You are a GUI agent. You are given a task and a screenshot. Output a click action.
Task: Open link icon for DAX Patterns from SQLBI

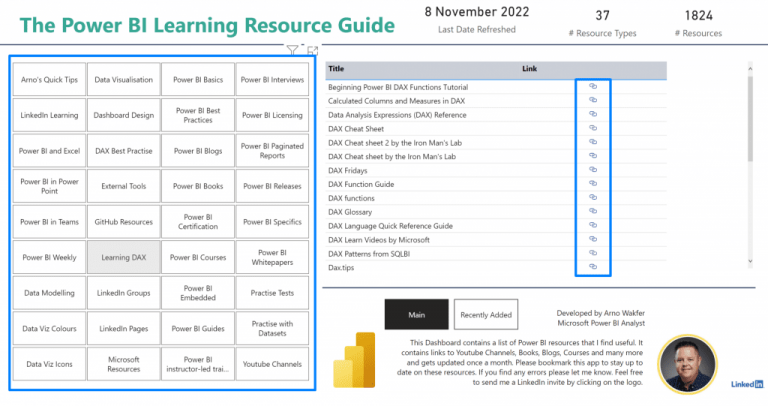[x=593, y=253]
